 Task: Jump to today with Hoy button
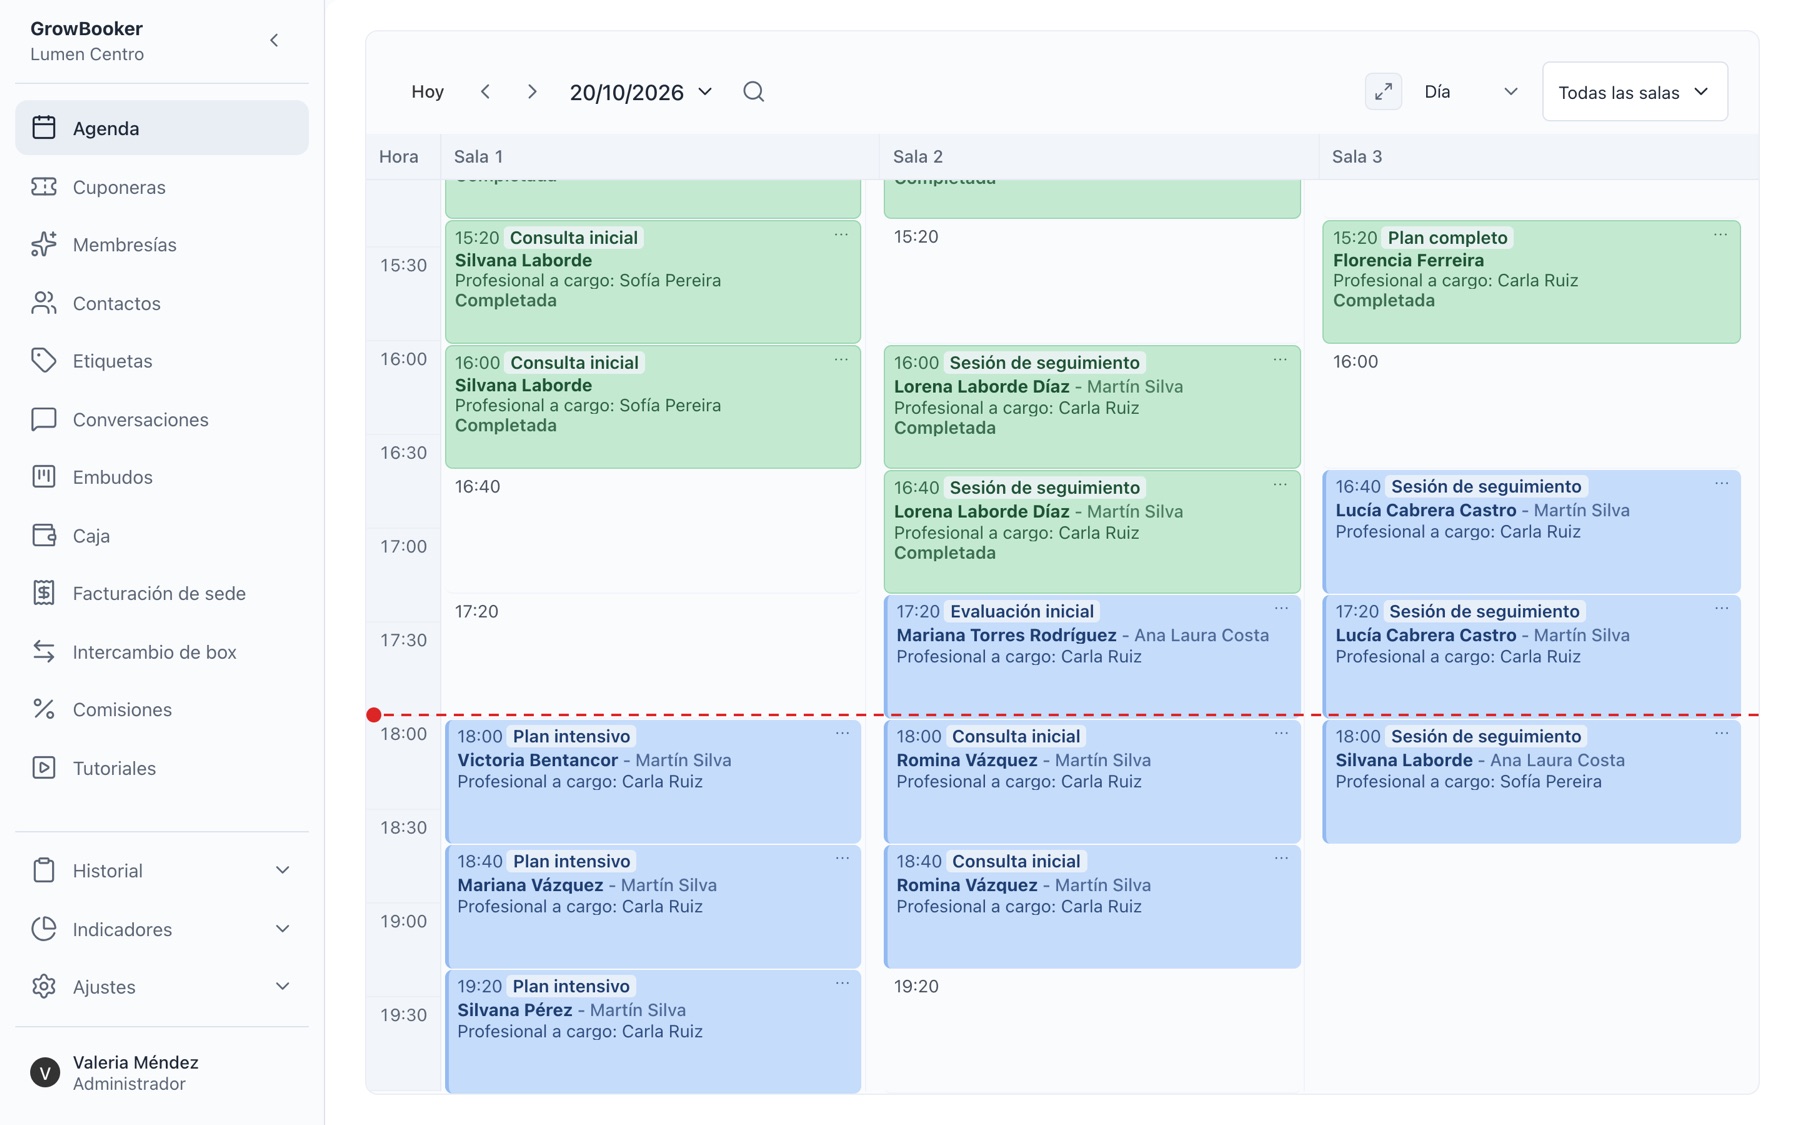427,92
